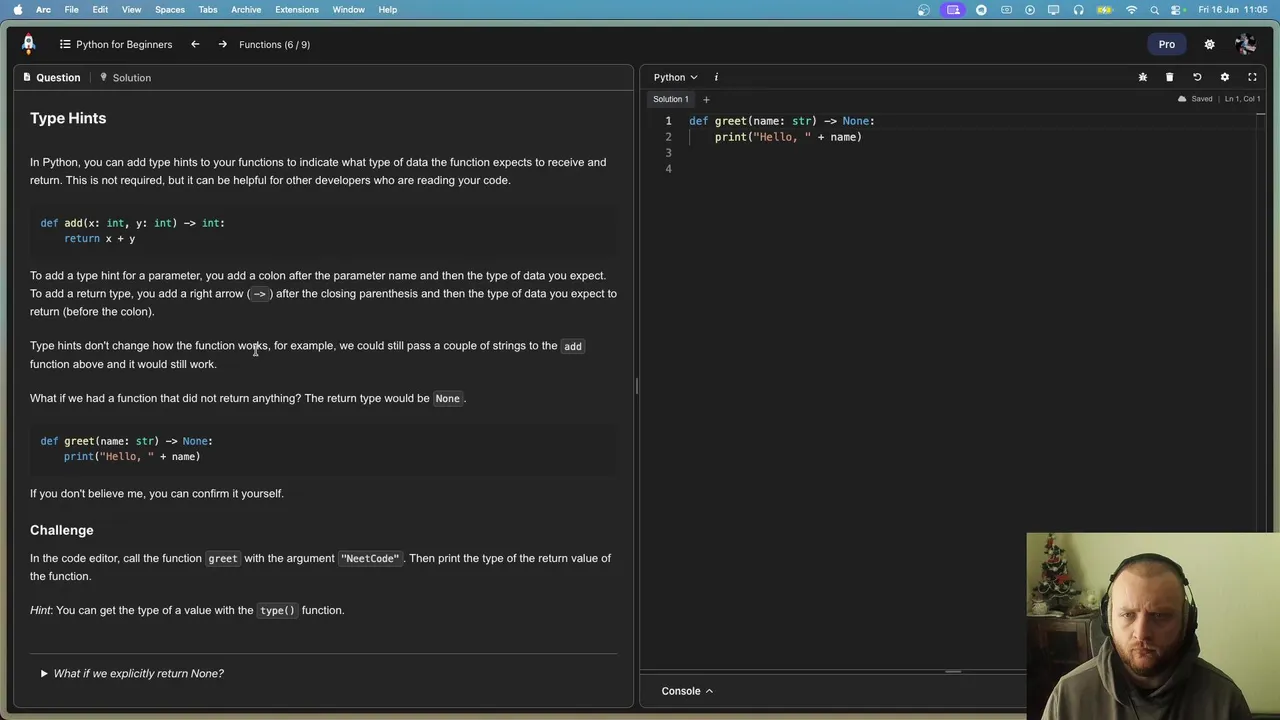The width and height of the screenshot is (1280, 720).
Task: Click the trash delete code icon
Action: coord(1169,77)
